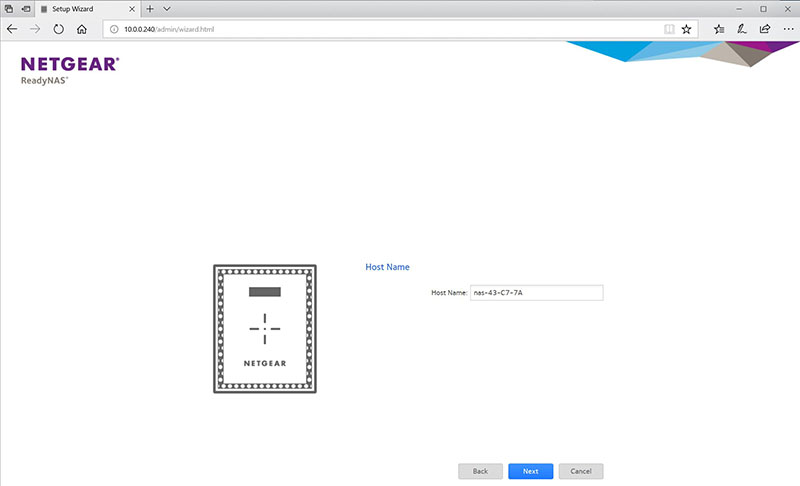
Task: Click the 'Host Name:' field label
Action: [x=449, y=293]
